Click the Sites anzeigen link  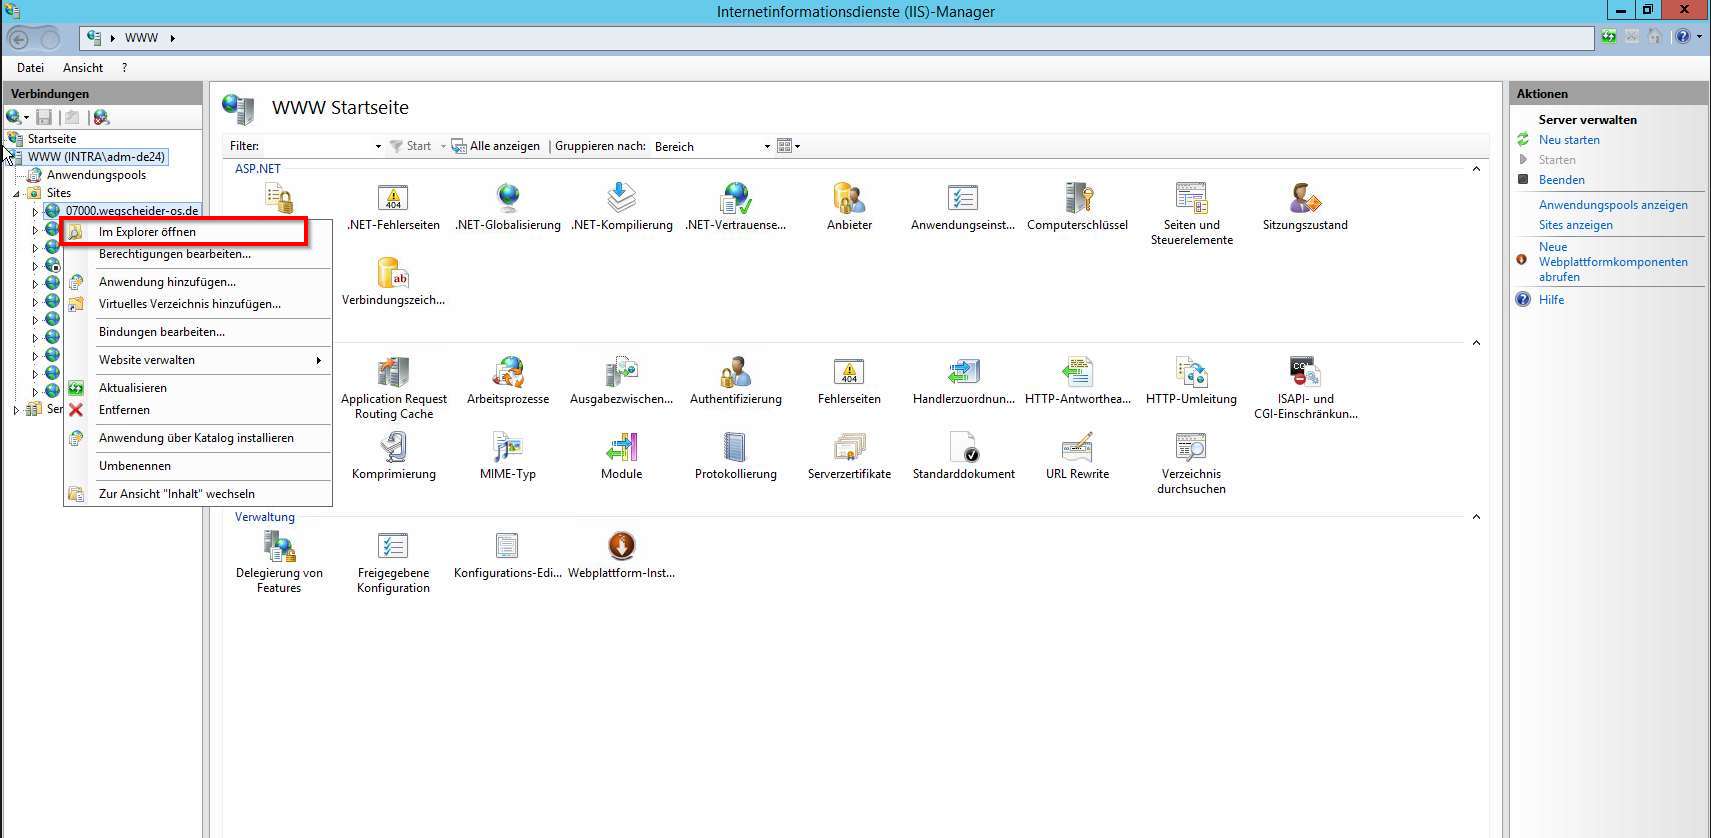[x=1575, y=225]
